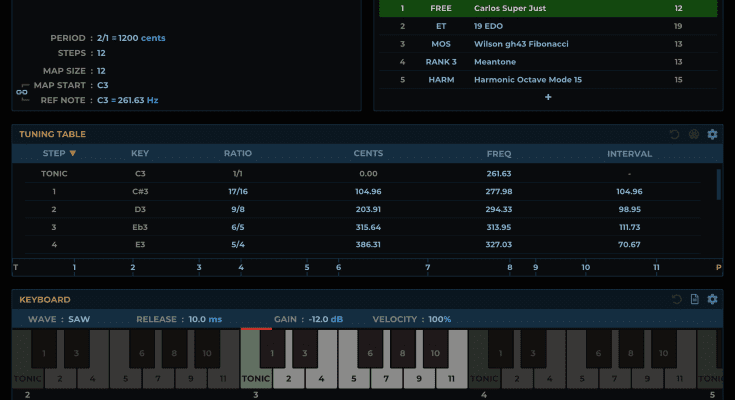
Task: Click the Tuning Table reset arrow icon
Action: pos(675,134)
